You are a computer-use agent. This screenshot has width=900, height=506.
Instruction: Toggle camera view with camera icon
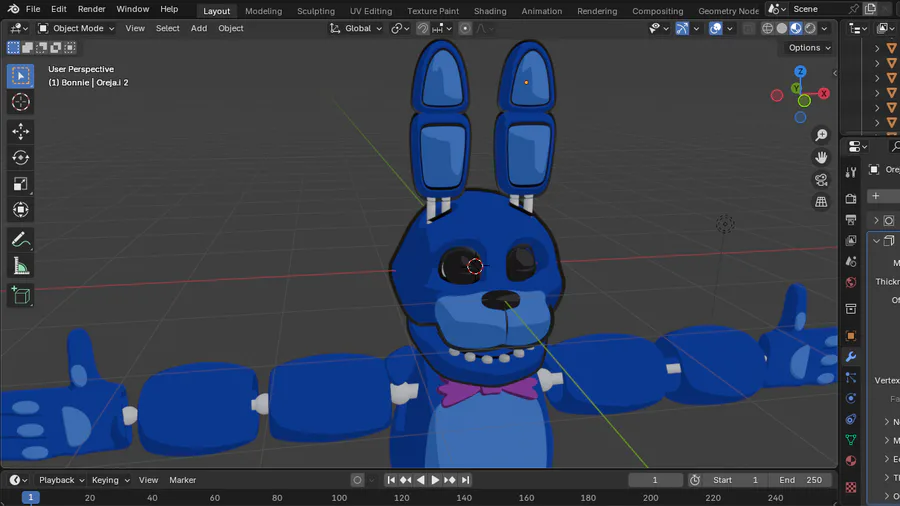coord(821,180)
